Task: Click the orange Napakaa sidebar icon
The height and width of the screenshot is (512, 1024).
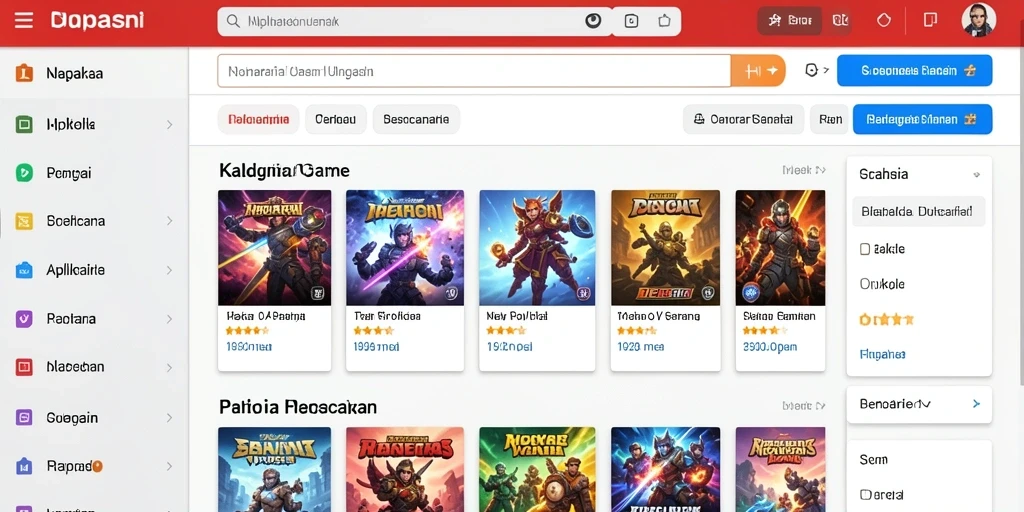Action: tap(24, 73)
